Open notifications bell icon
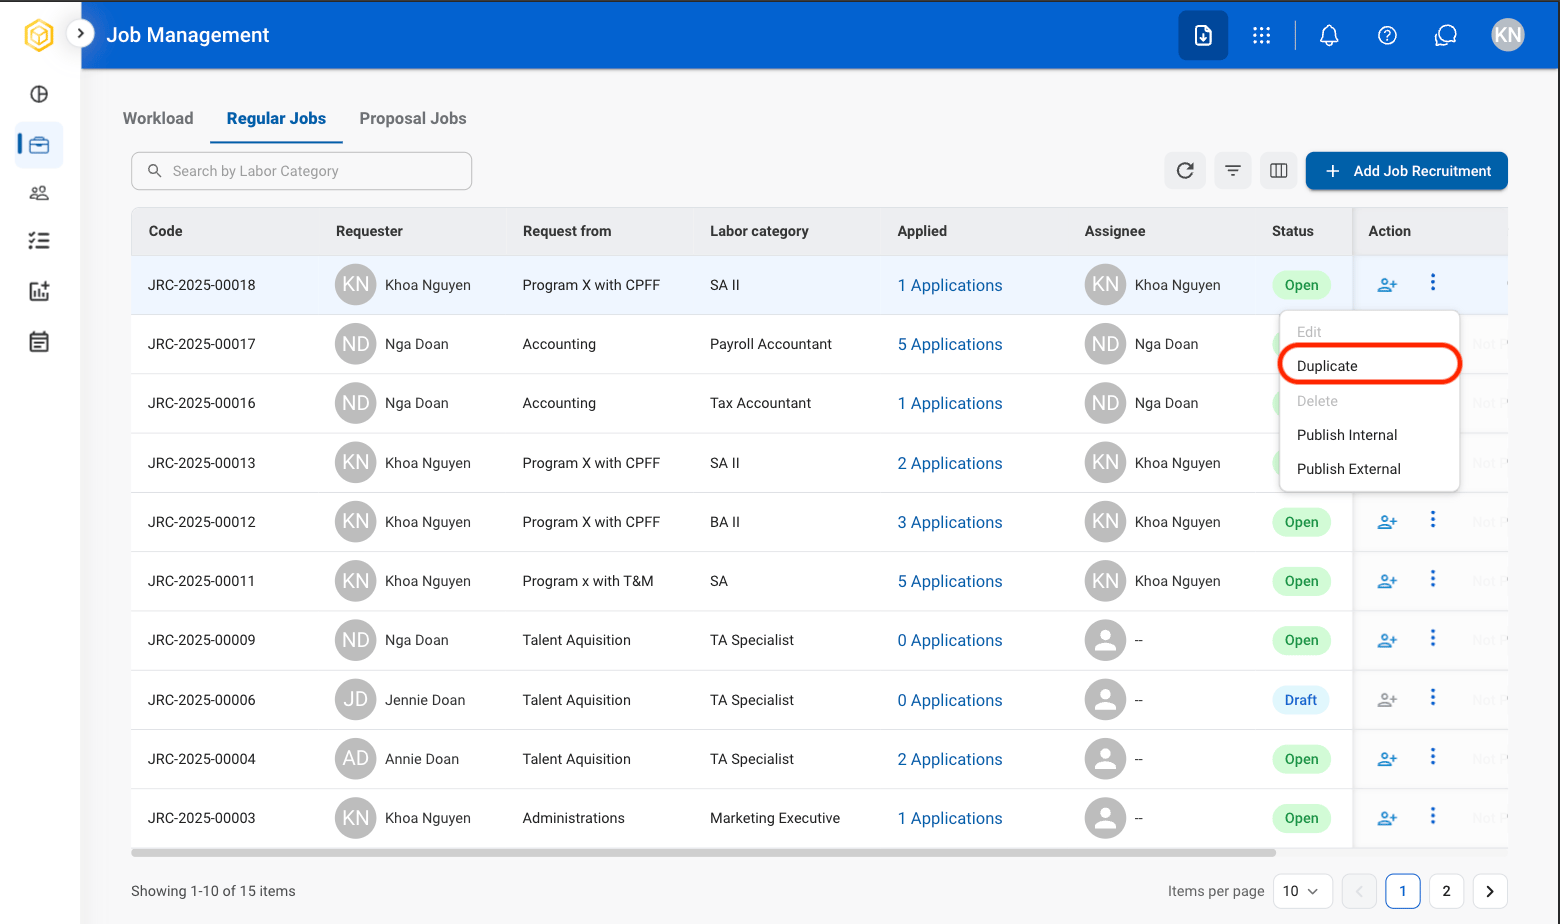 1329,35
